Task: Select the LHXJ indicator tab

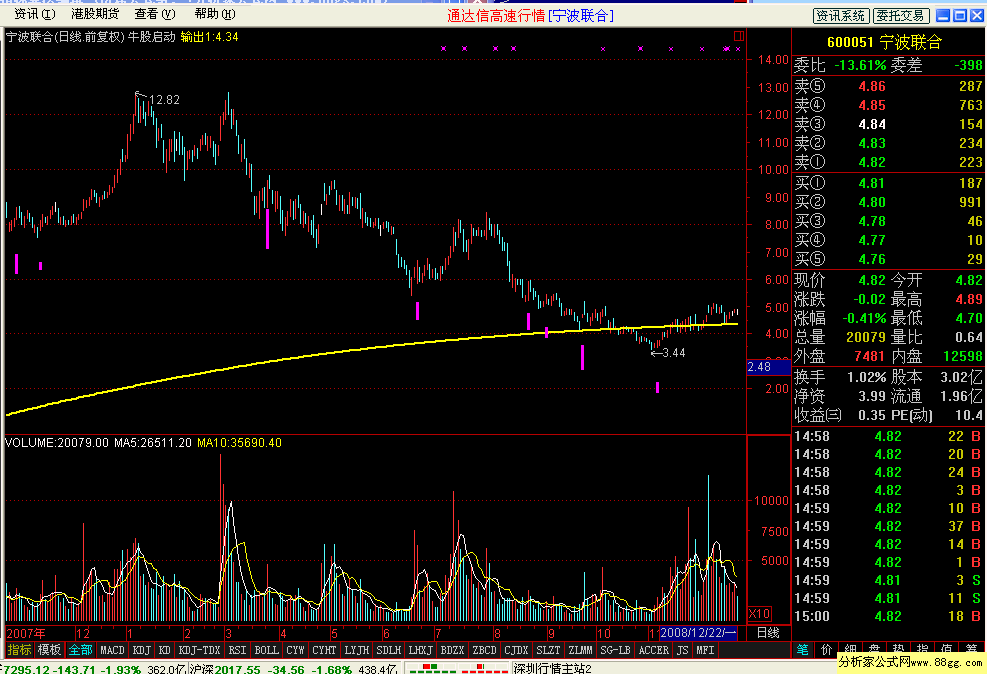Action: pyautogui.click(x=420, y=650)
